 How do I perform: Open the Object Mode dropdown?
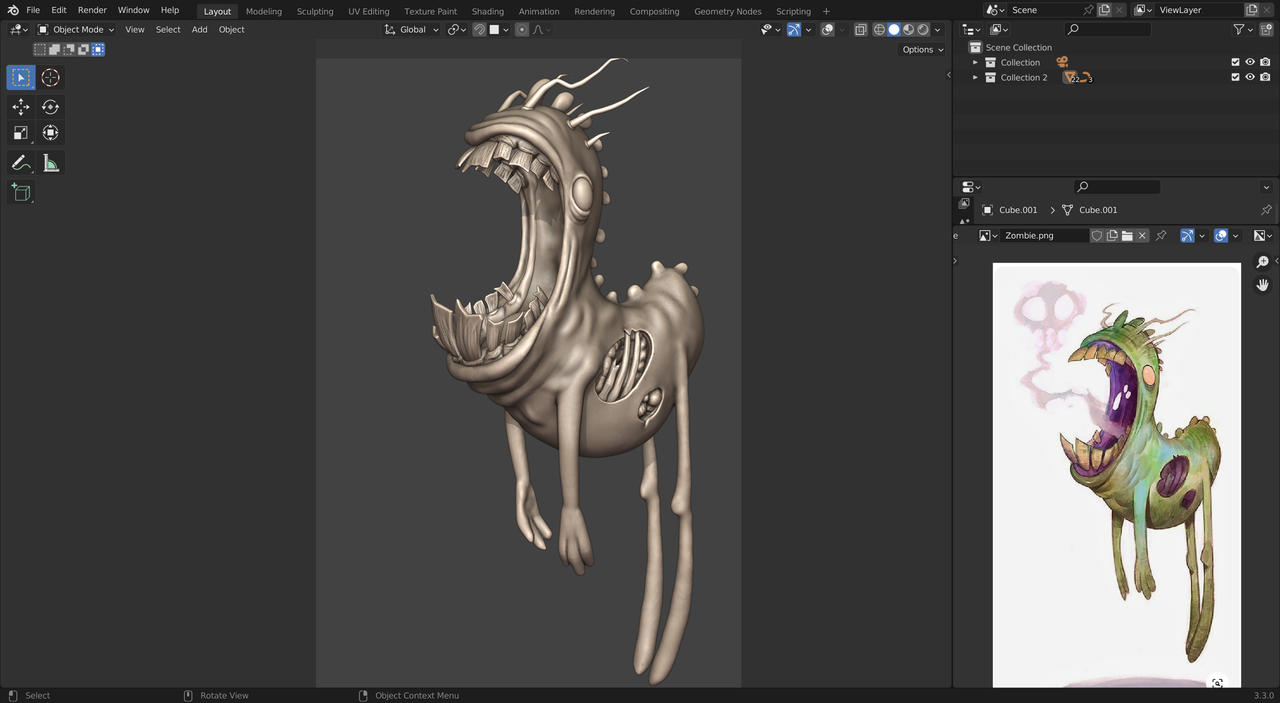point(76,30)
